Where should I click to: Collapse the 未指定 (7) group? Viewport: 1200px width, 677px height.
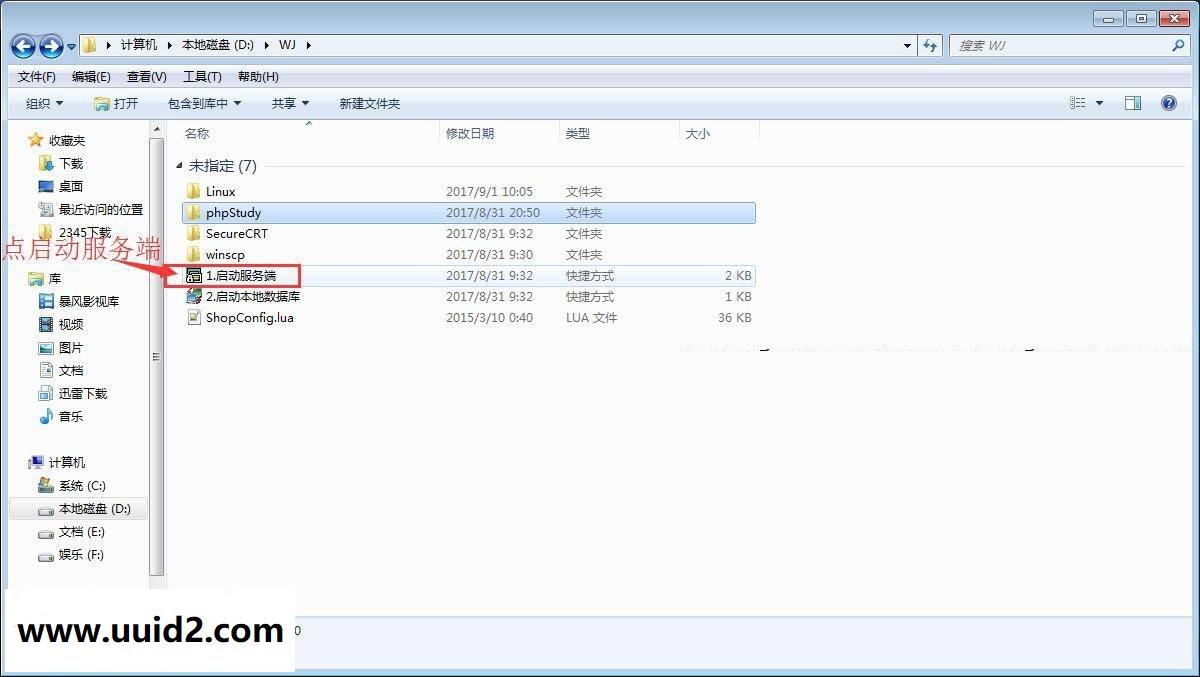pos(179,165)
